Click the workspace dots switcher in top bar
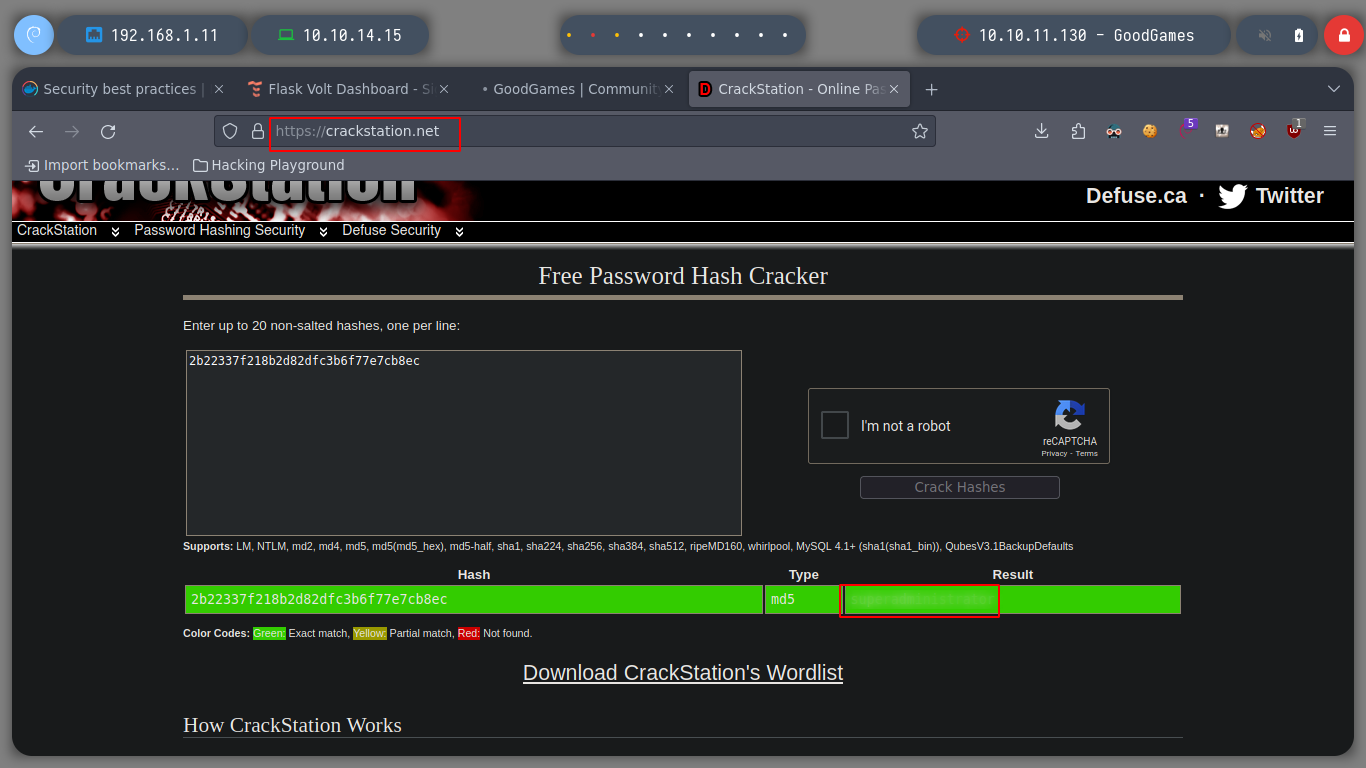The image size is (1366, 768). [x=682, y=35]
